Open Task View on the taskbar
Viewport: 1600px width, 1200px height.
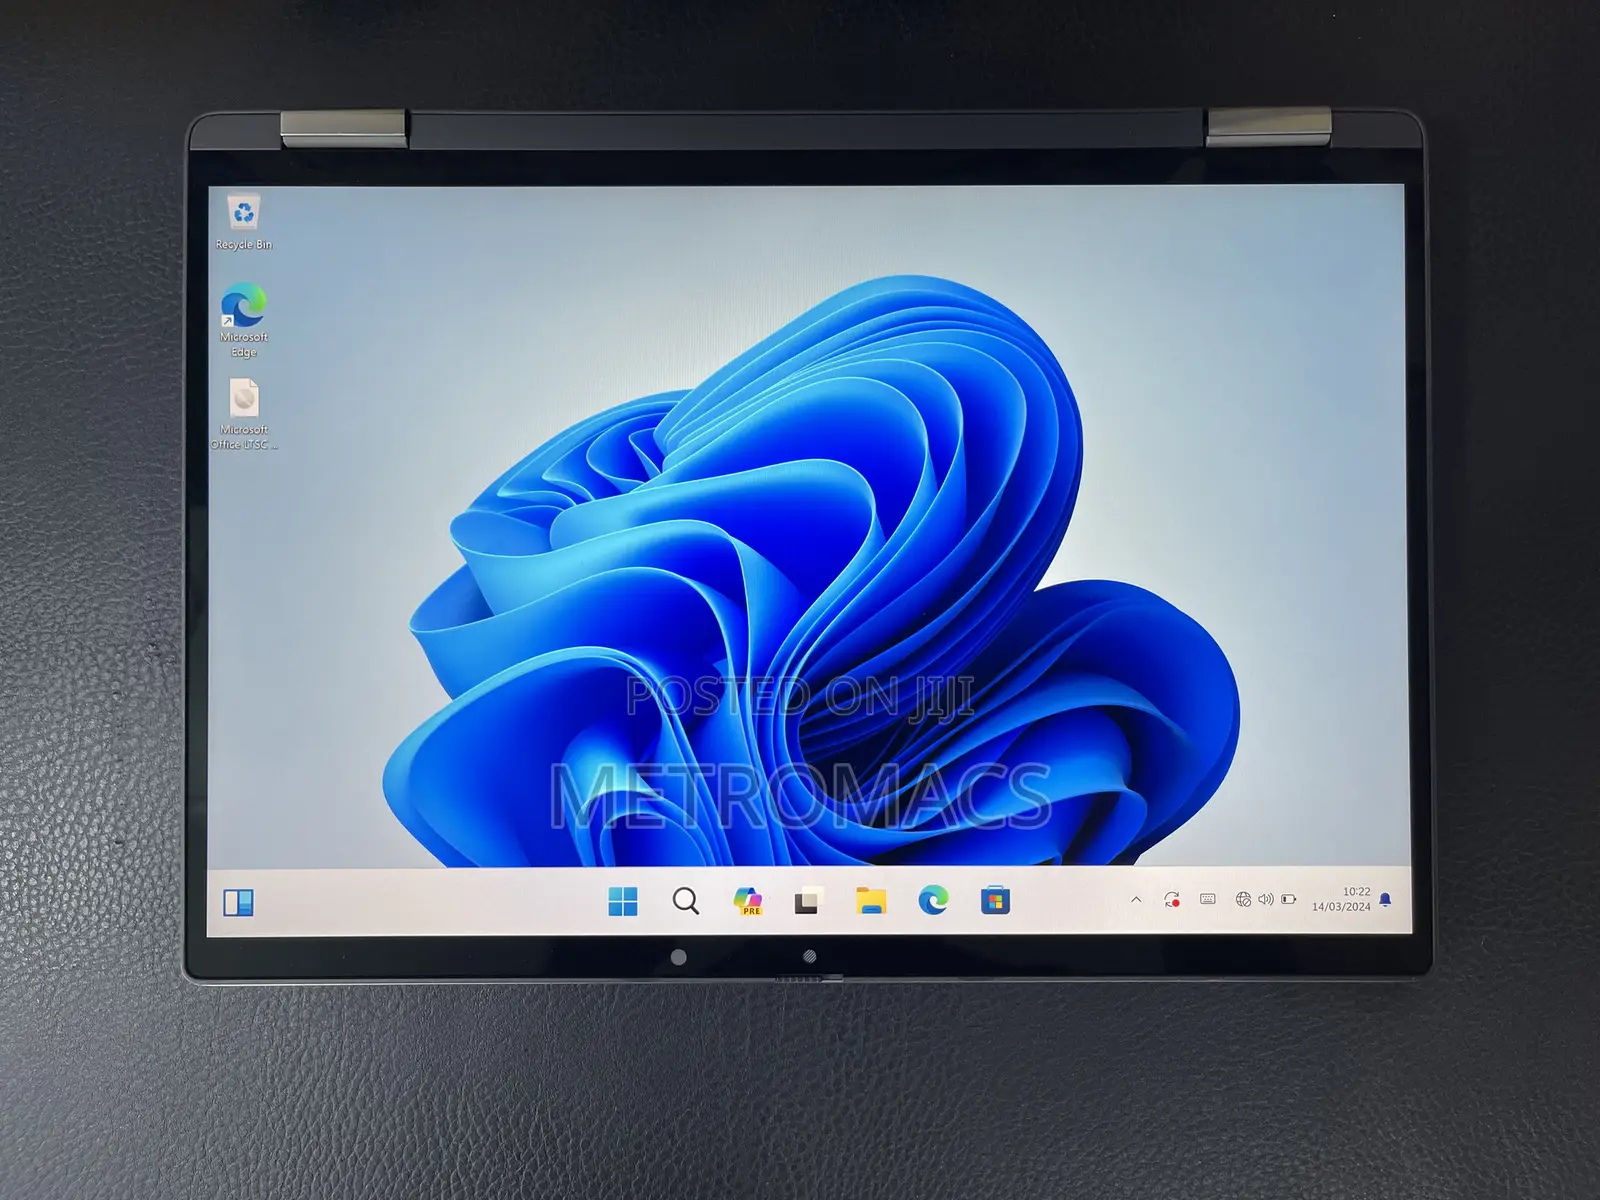click(x=808, y=901)
